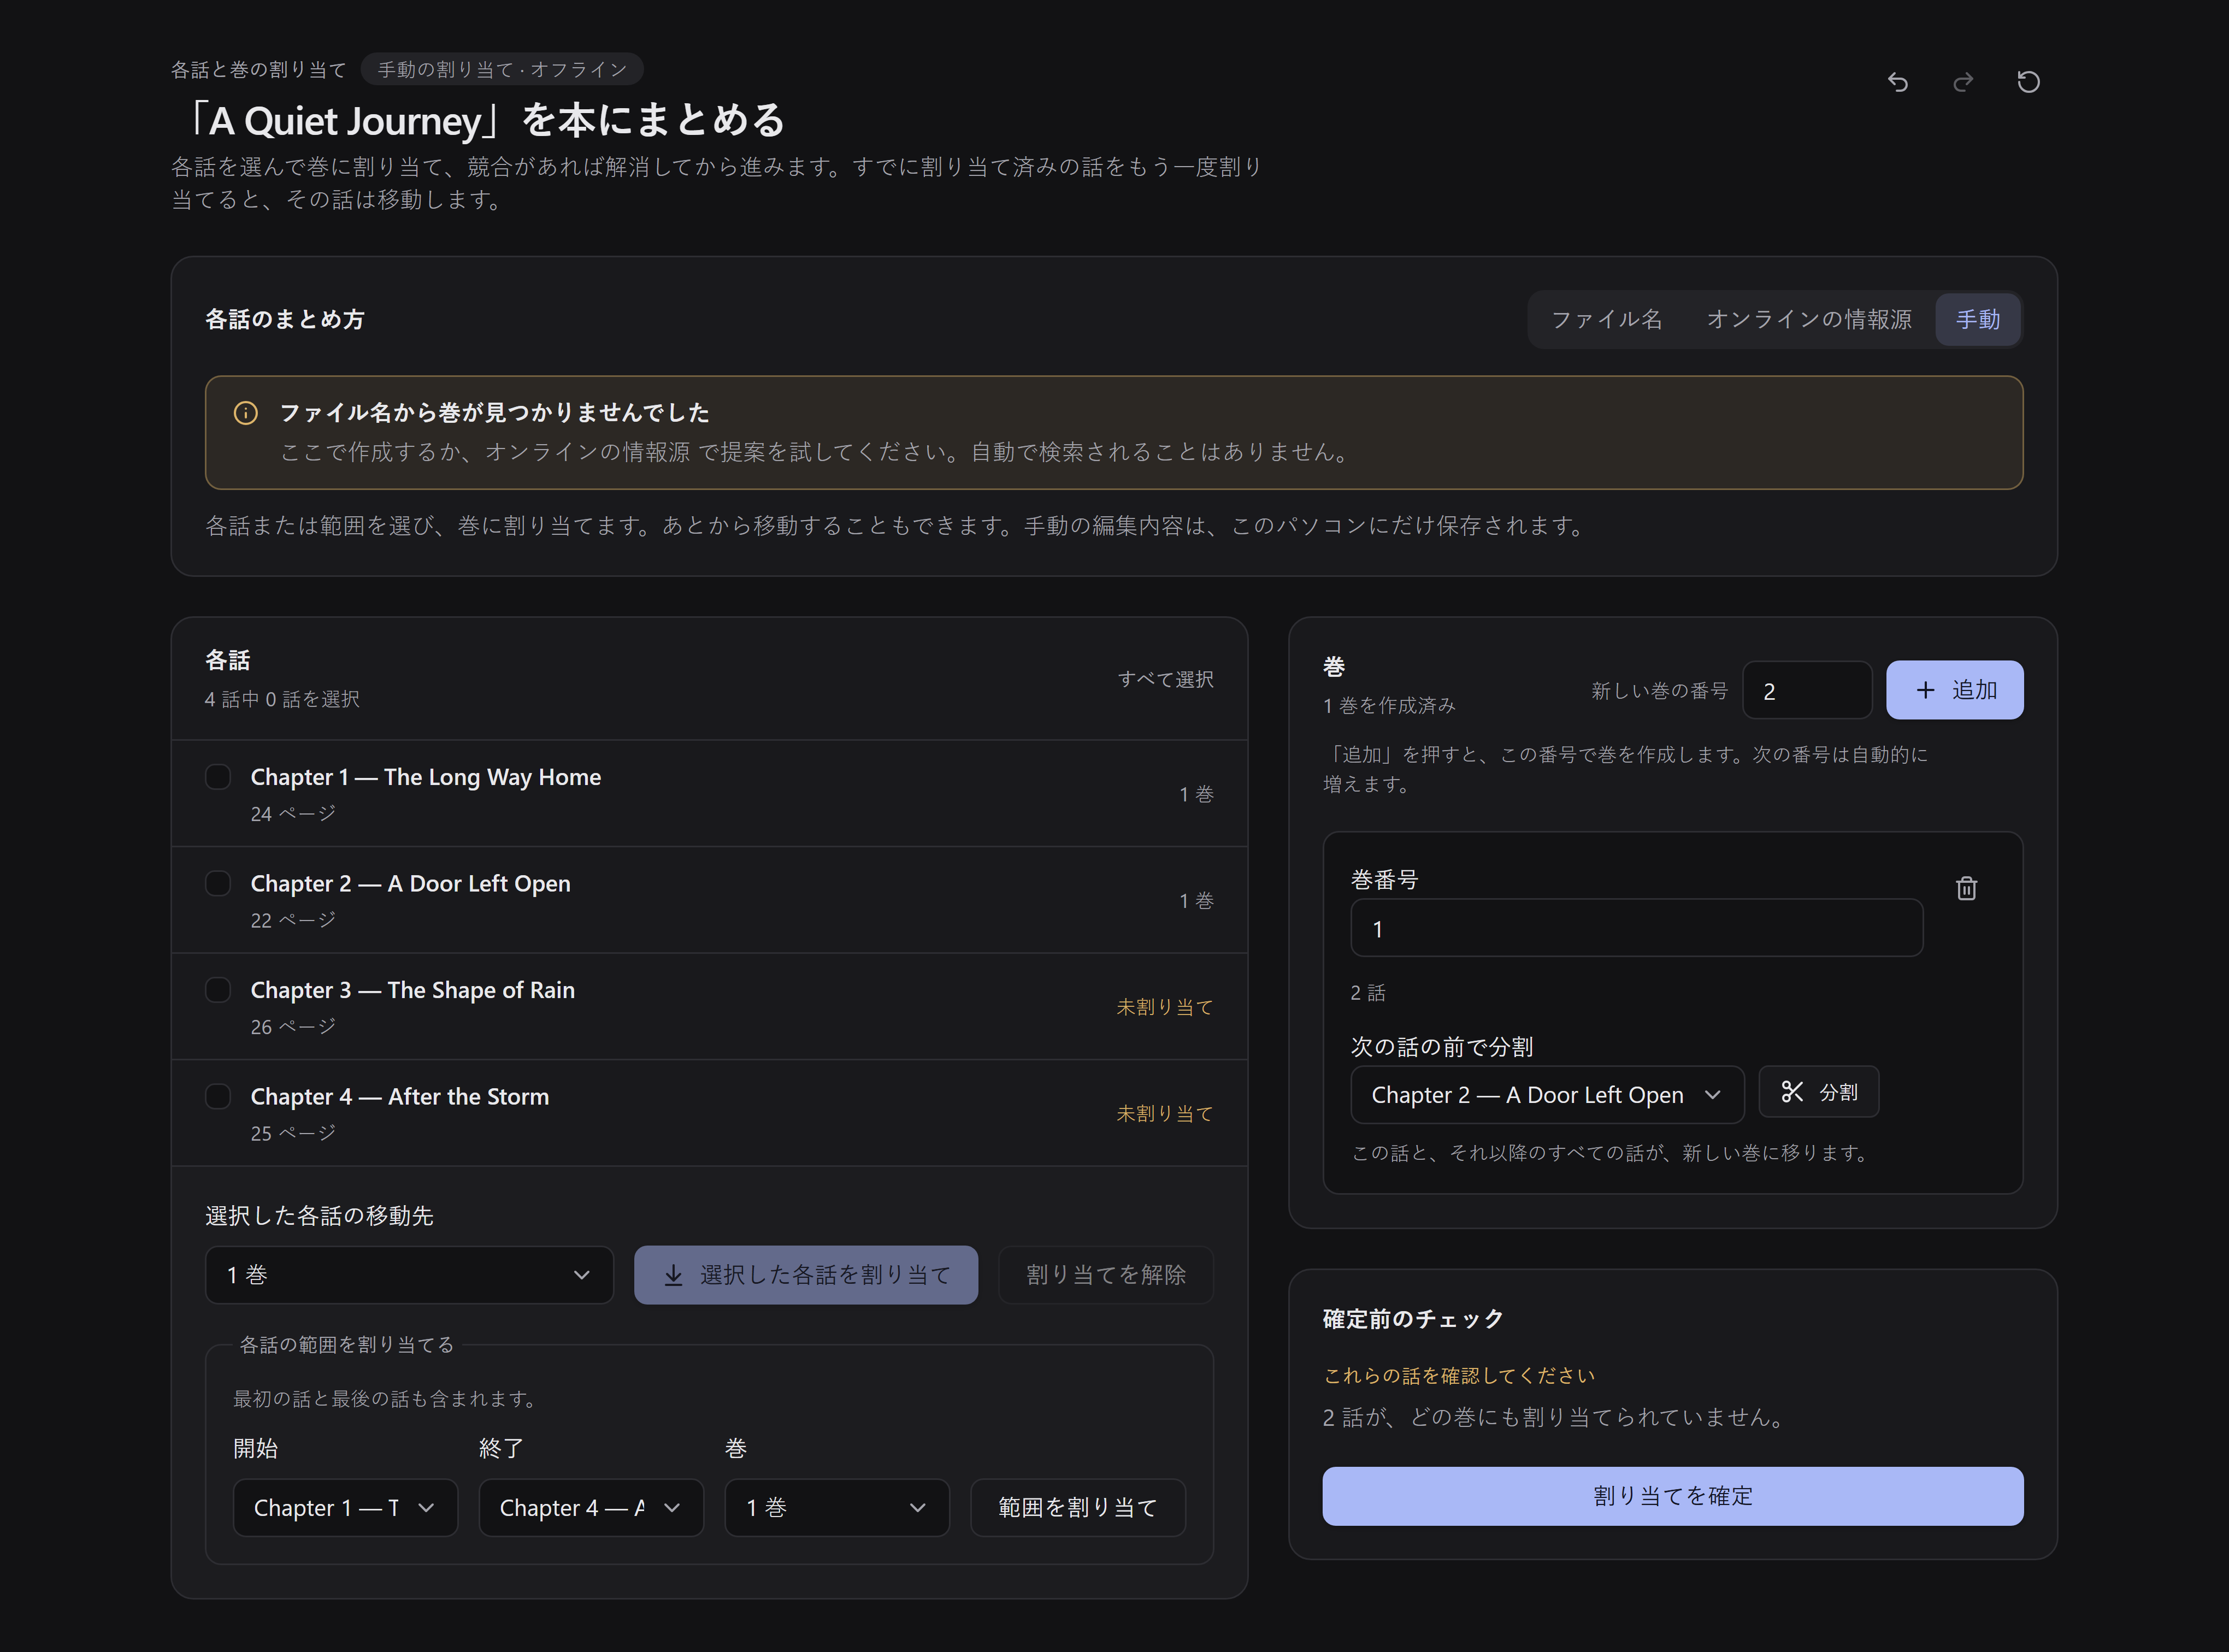Click the これらの話を確認してください warning text
This screenshot has width=2229, height=1652.
coord(1459,1376)
